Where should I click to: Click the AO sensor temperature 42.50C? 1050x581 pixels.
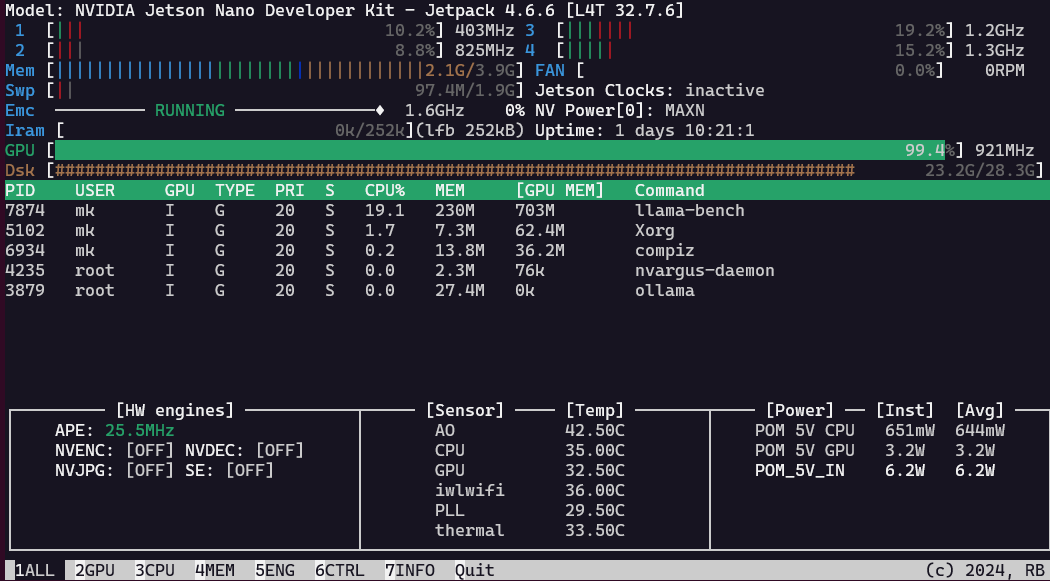tap(595, 430)
